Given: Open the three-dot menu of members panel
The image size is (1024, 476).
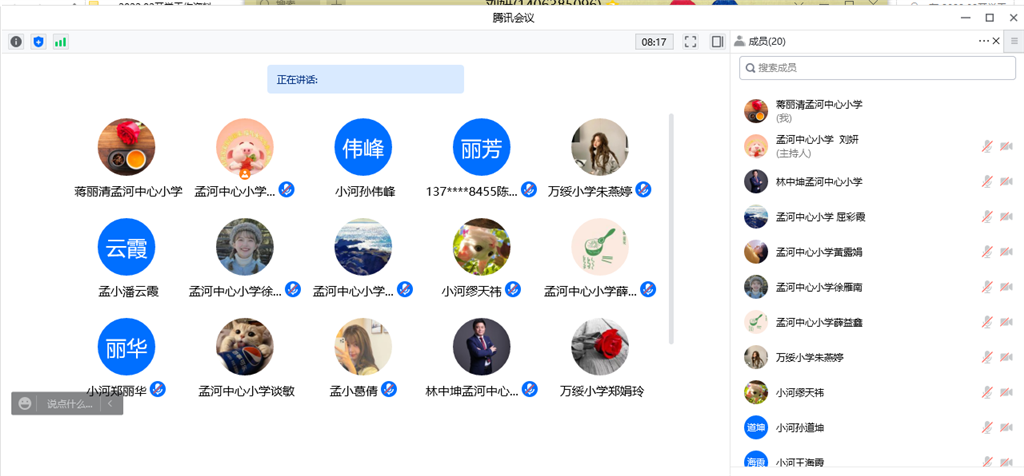Looking at the screenshot, I should [x=983, y=41].
